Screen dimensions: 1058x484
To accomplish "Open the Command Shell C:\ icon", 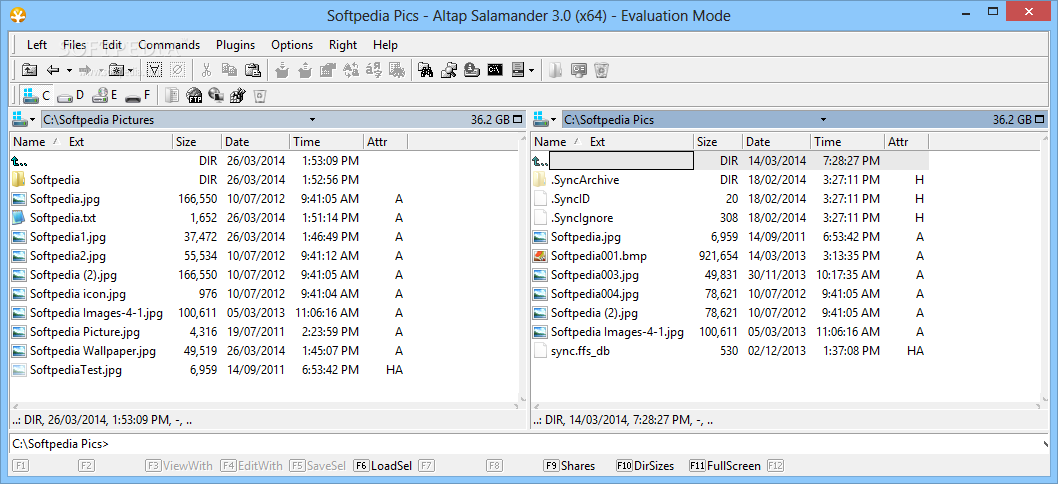I will click(495, 70).
